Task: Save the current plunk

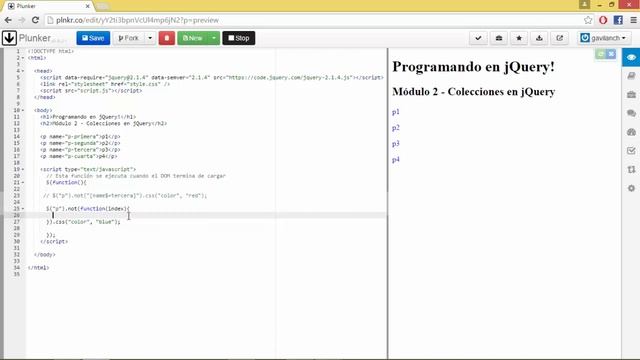Action: click(93, 38)
